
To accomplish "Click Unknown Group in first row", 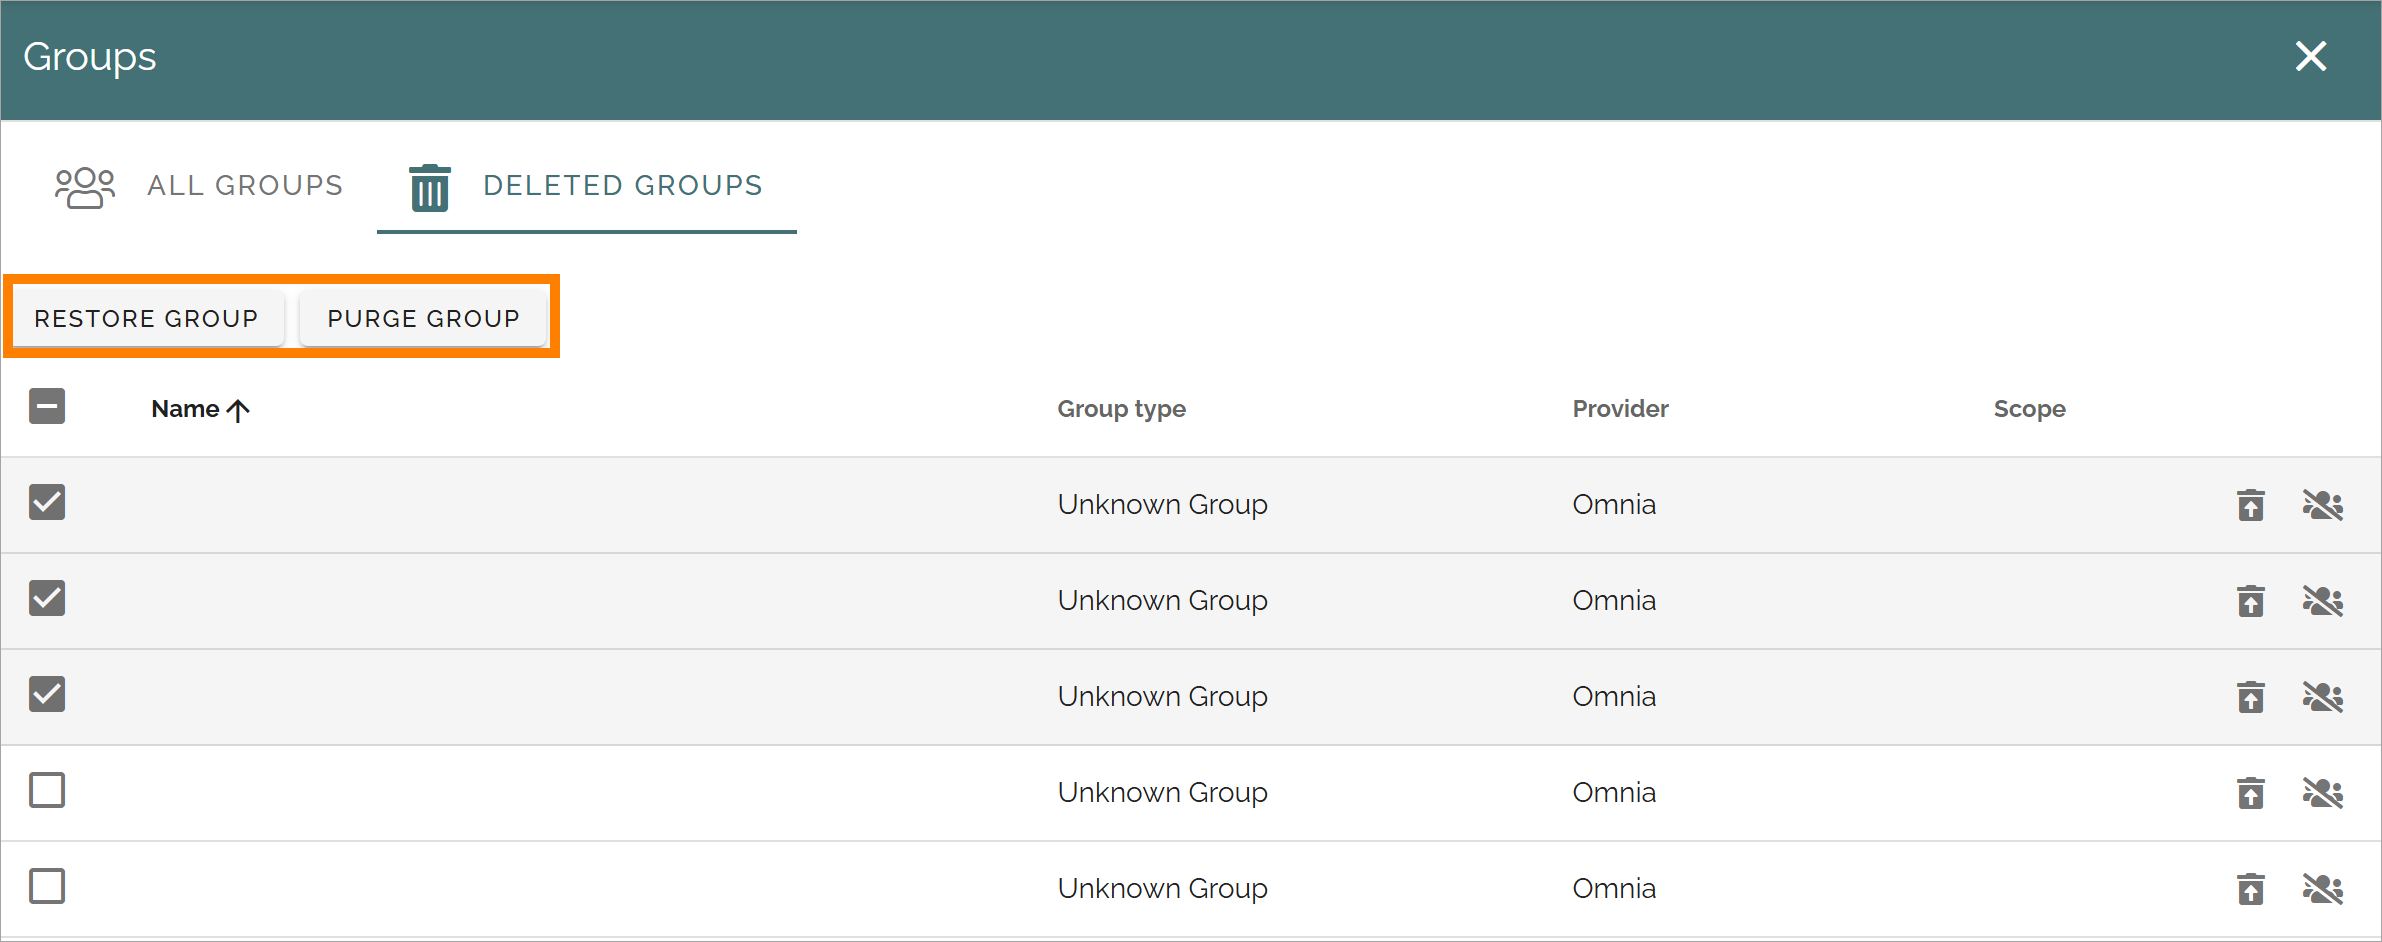I will (x=1162, y=505).
